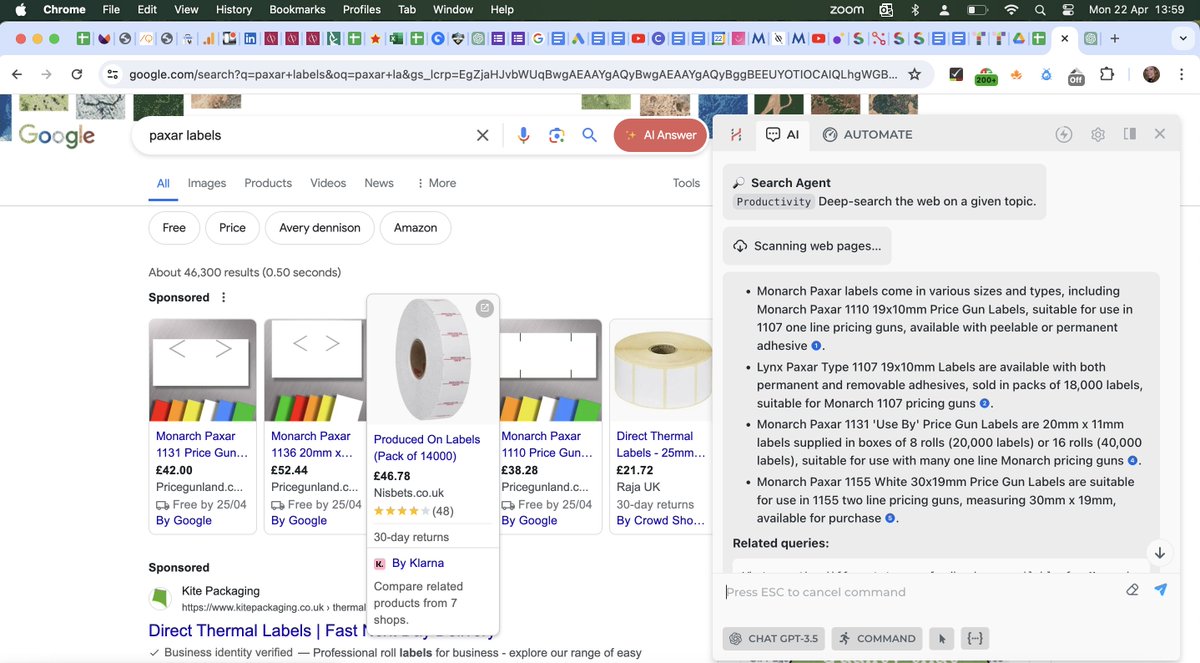This screenshot has height=663, width=1200.
Task: Click By Crowd Sho link under Raja UK
Action: (x=660, y=520)
